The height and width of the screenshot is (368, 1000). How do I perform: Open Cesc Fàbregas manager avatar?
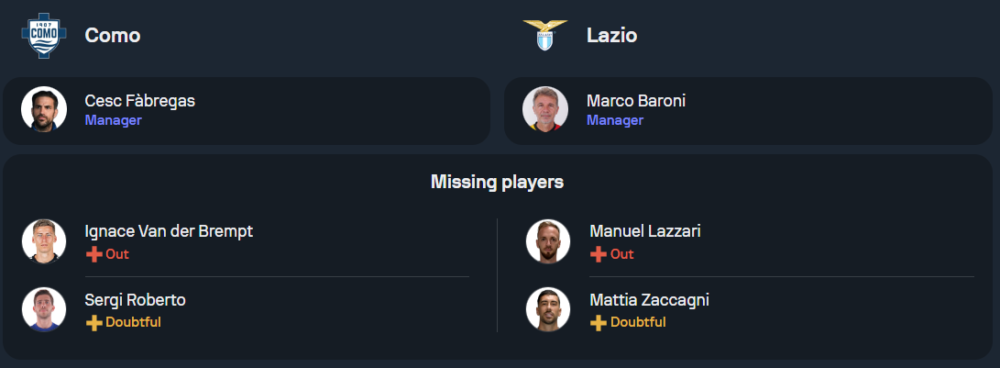point(44,109)
